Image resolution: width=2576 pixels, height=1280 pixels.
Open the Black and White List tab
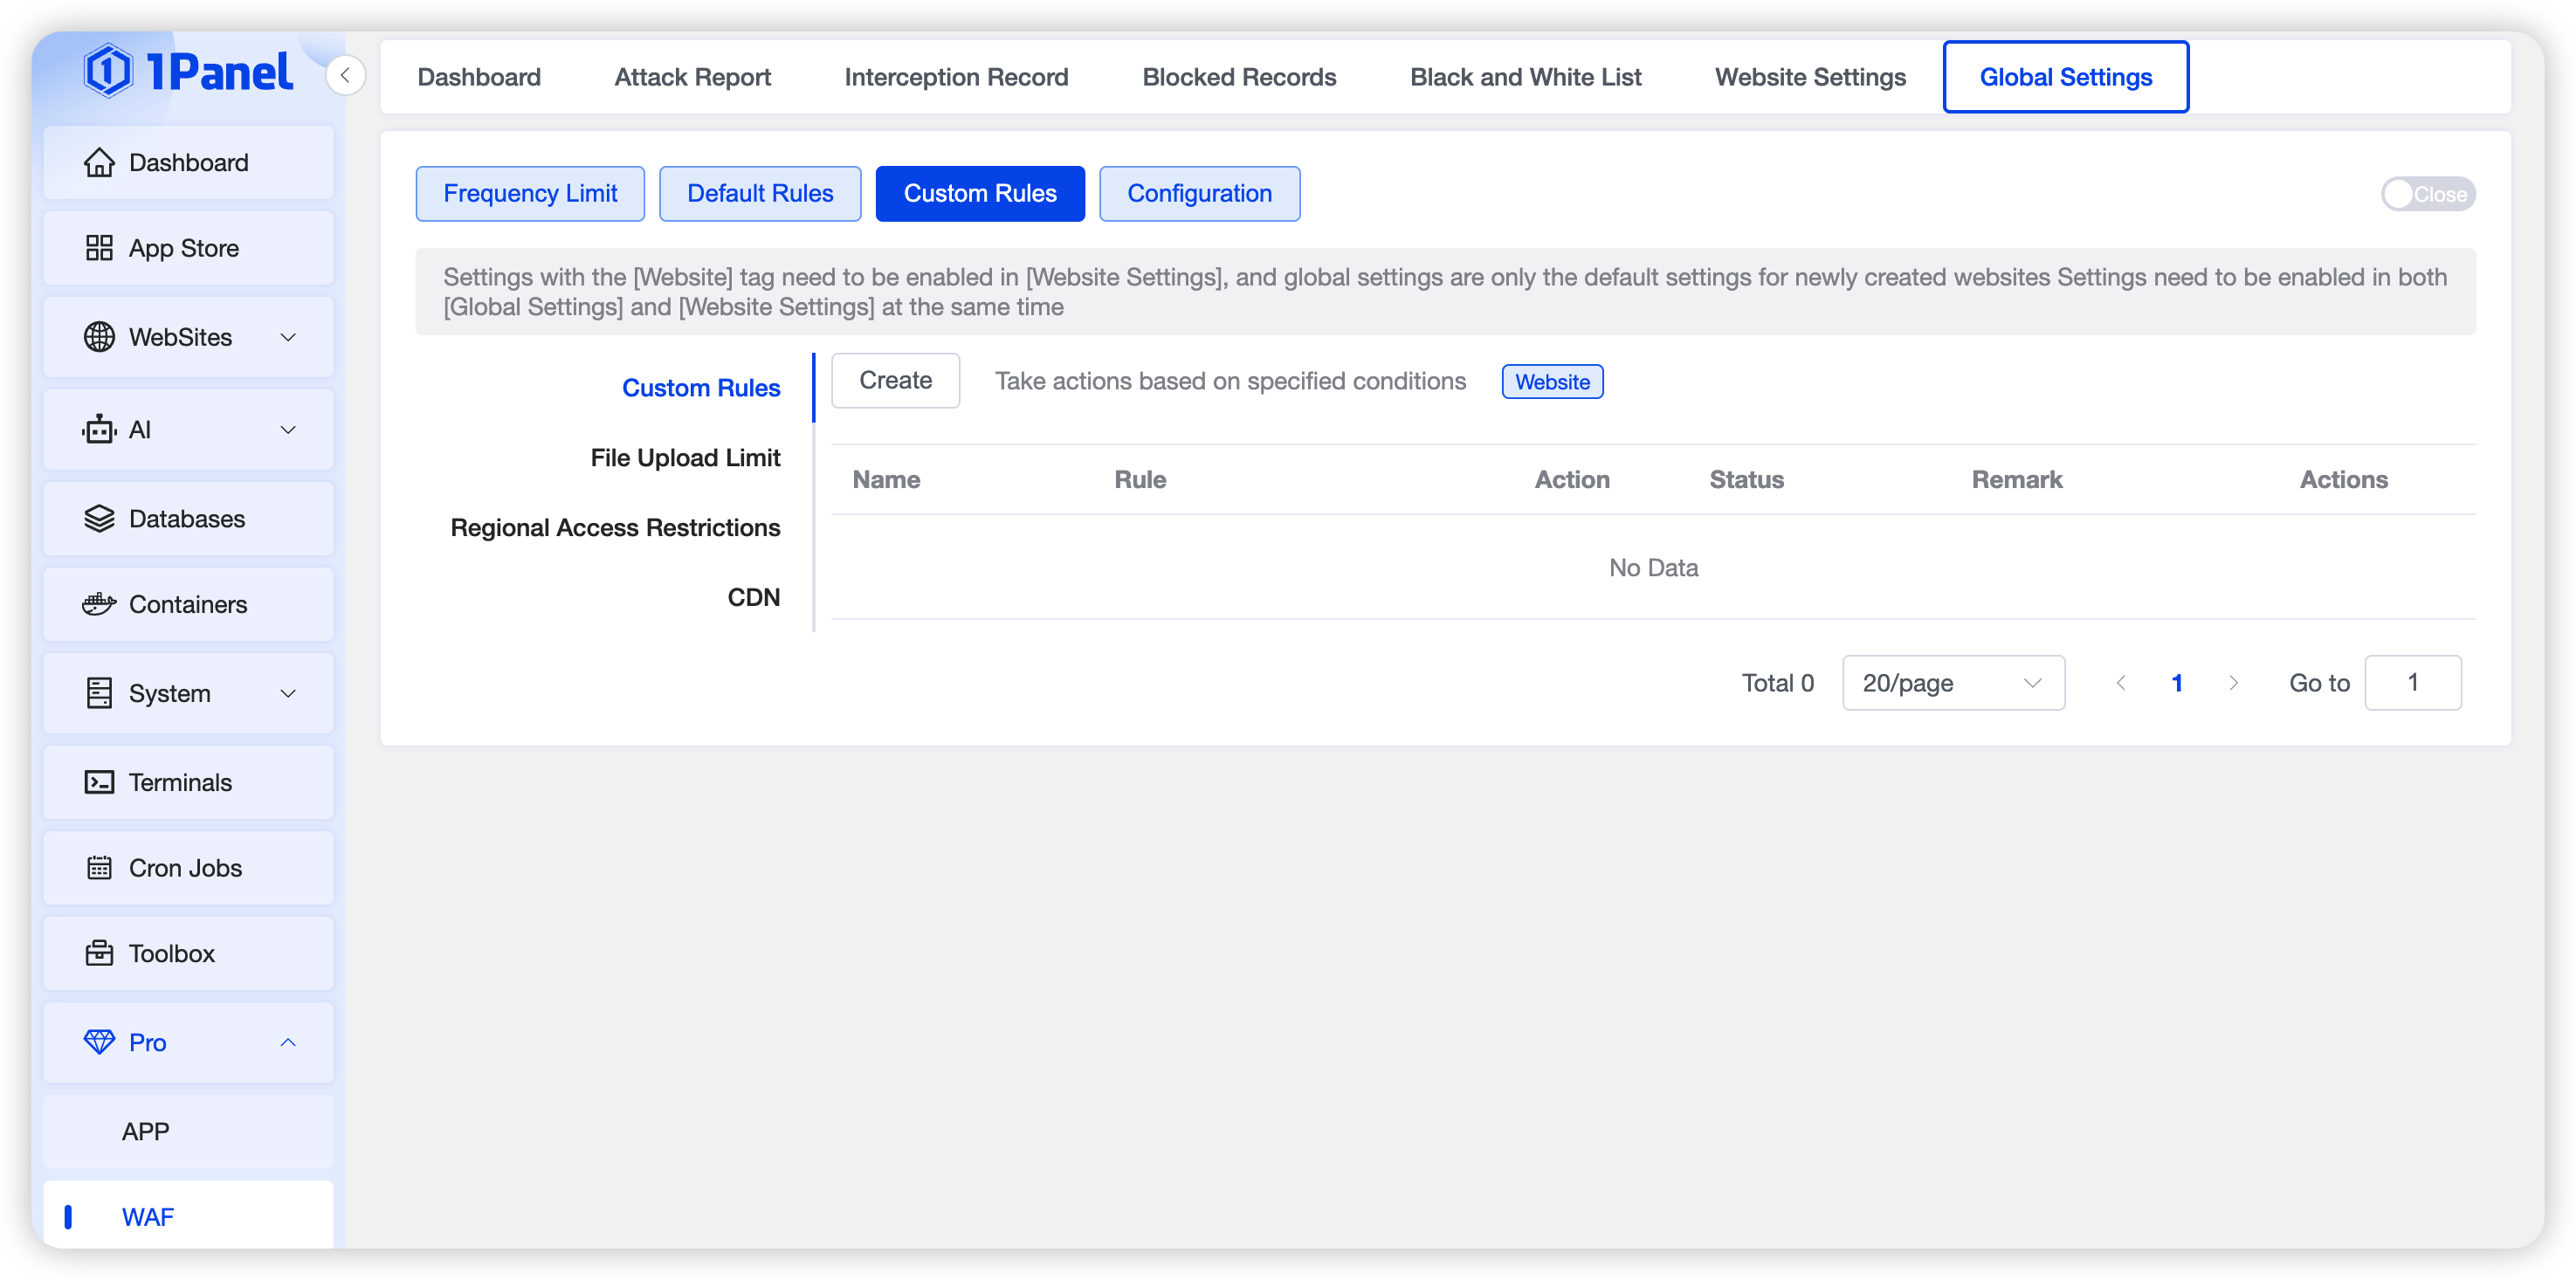point(1525,77)
